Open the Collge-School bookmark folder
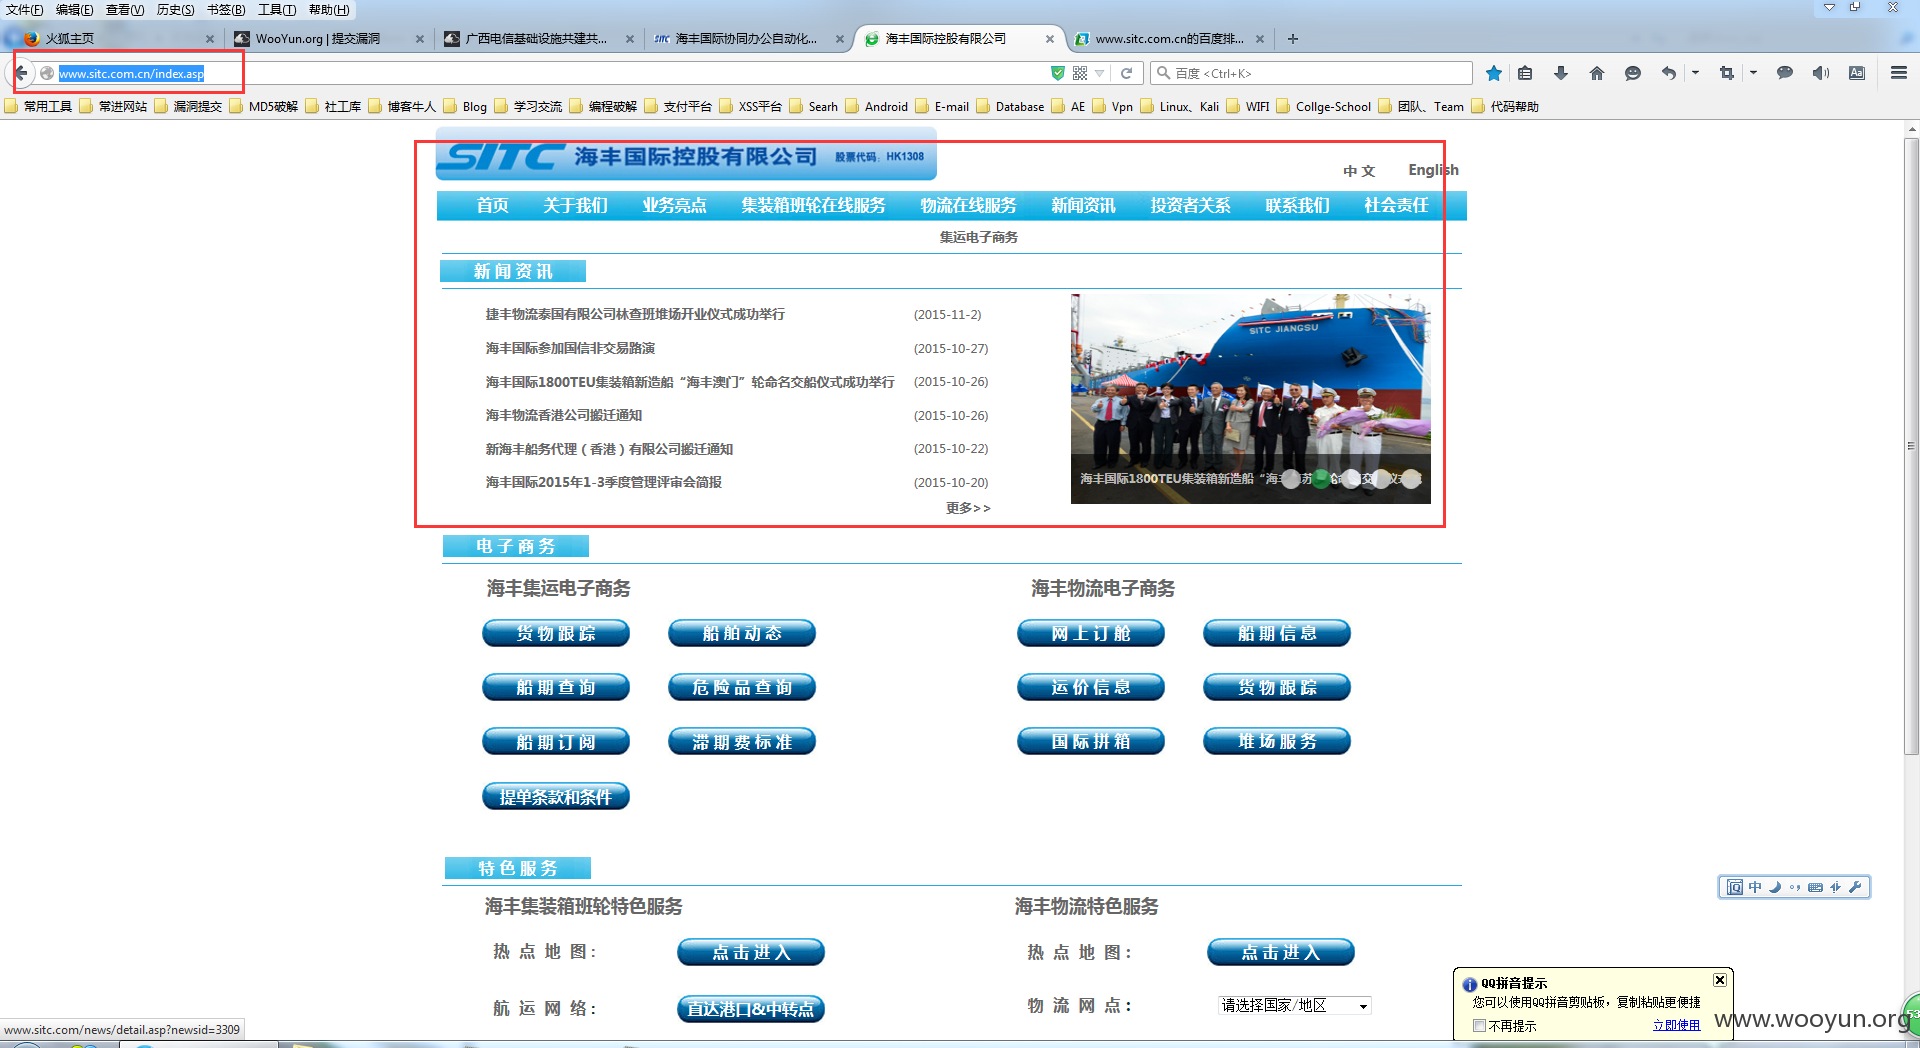 (x=1323, y=106)
